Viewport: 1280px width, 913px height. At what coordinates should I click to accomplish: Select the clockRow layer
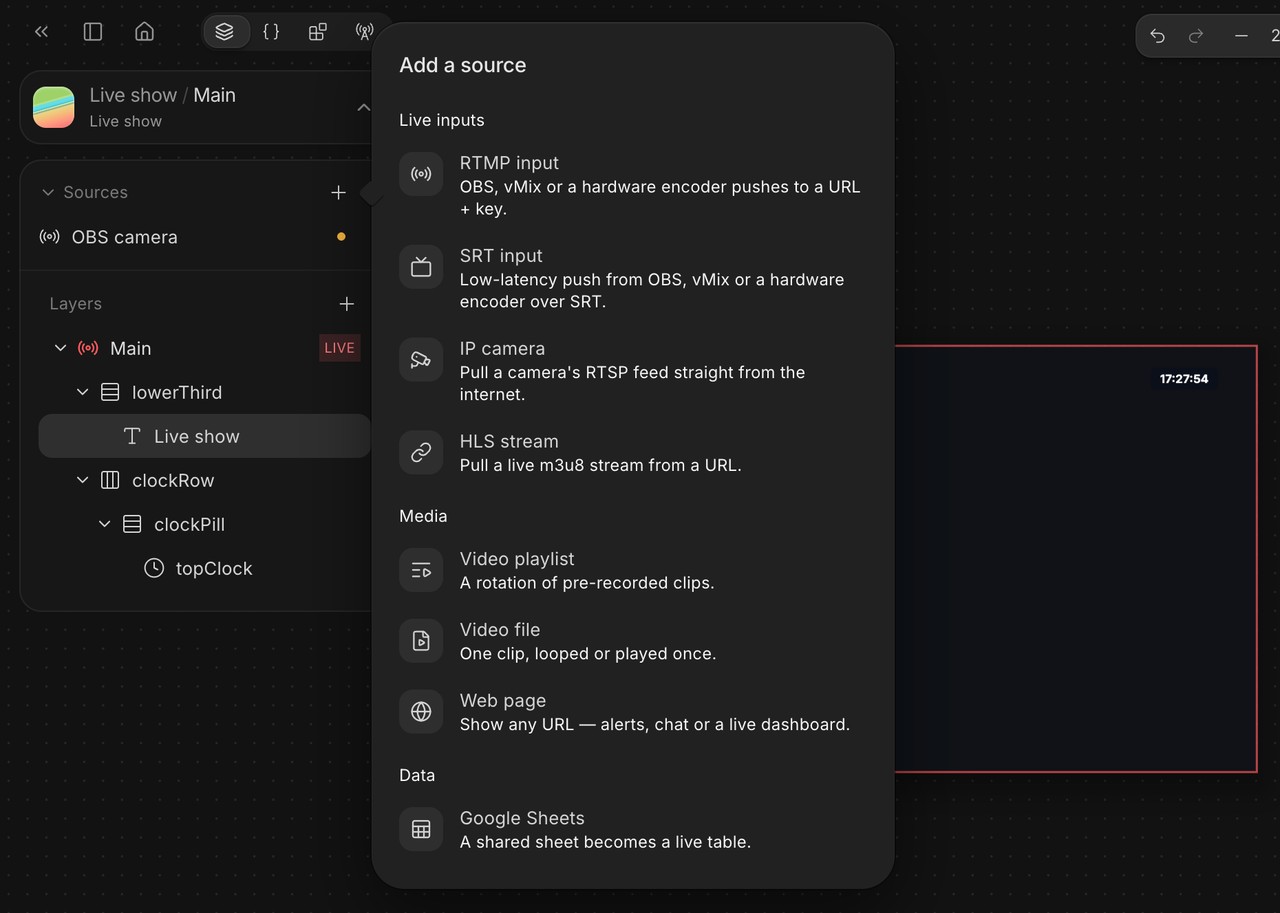205,480
